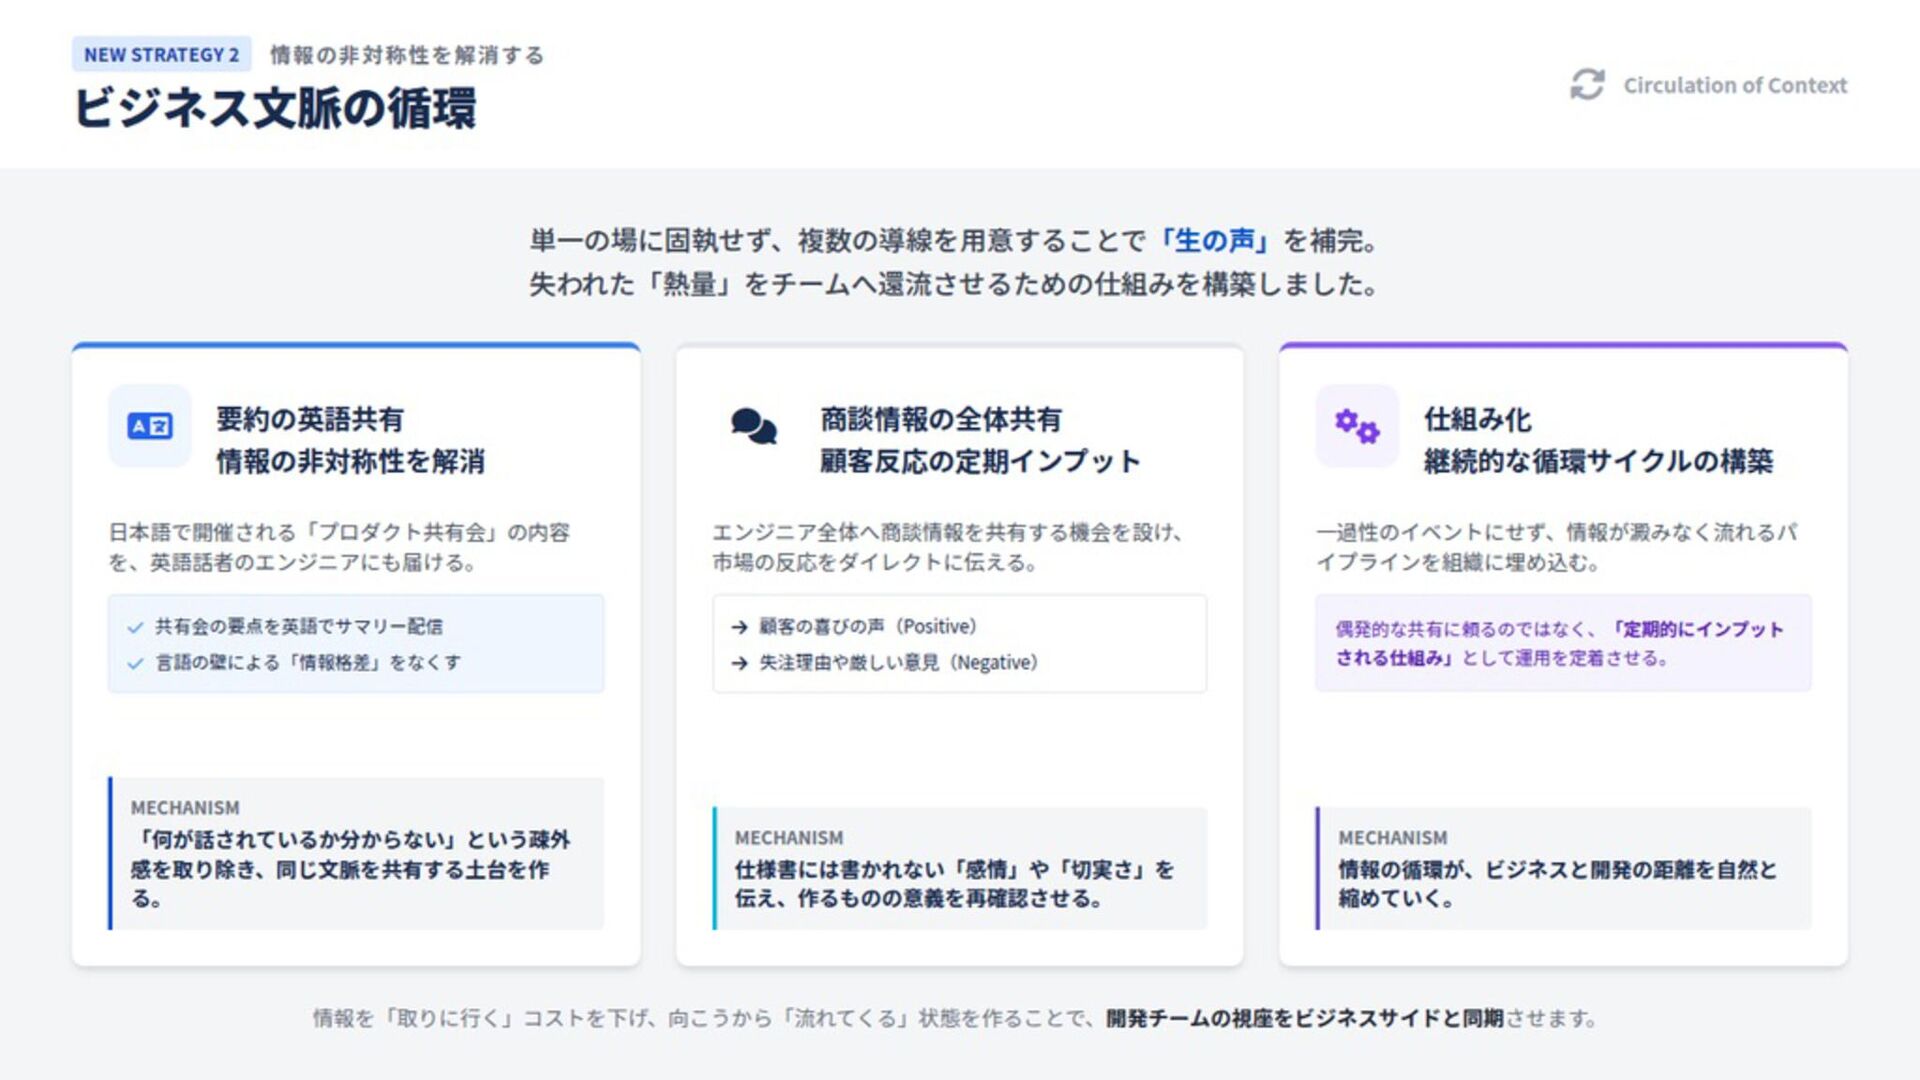
Task: Click the Circulation of Context label
Action: tap(1735, 86)
